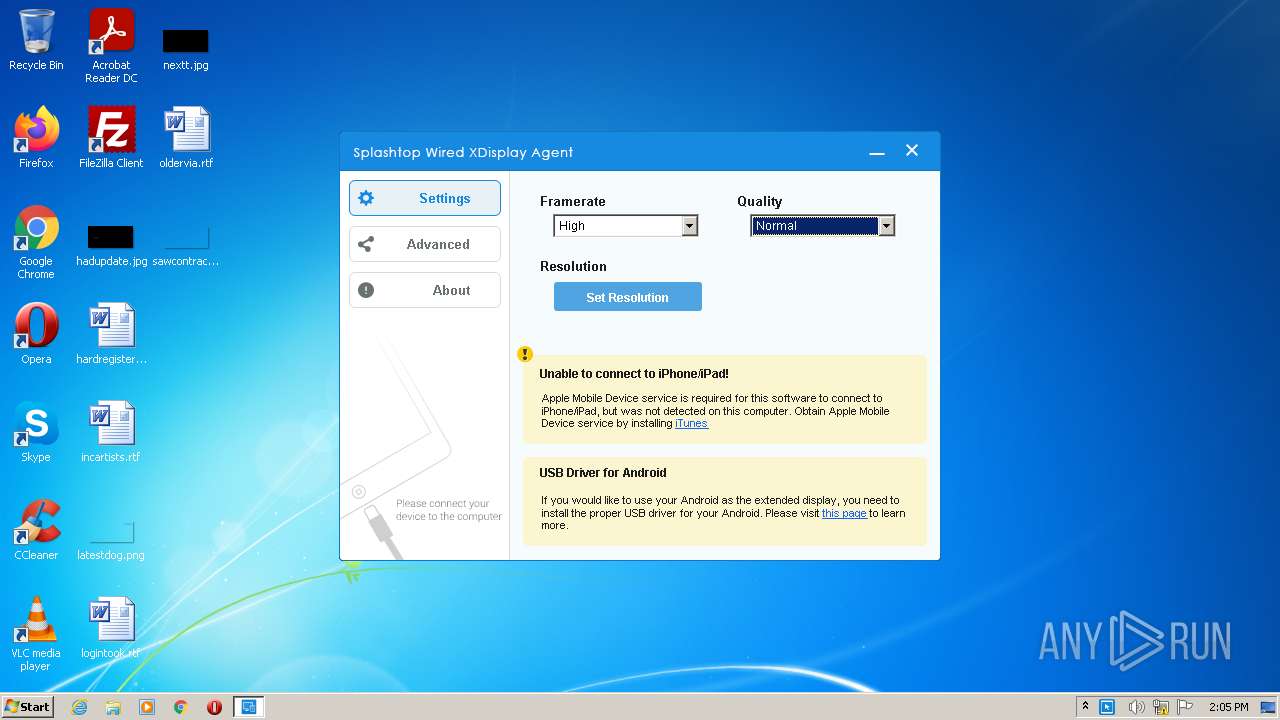Viewport: 1280px width, 720px height.
Task: Launch Google Chrome desktop shortcut
Action: click(36, 242)
